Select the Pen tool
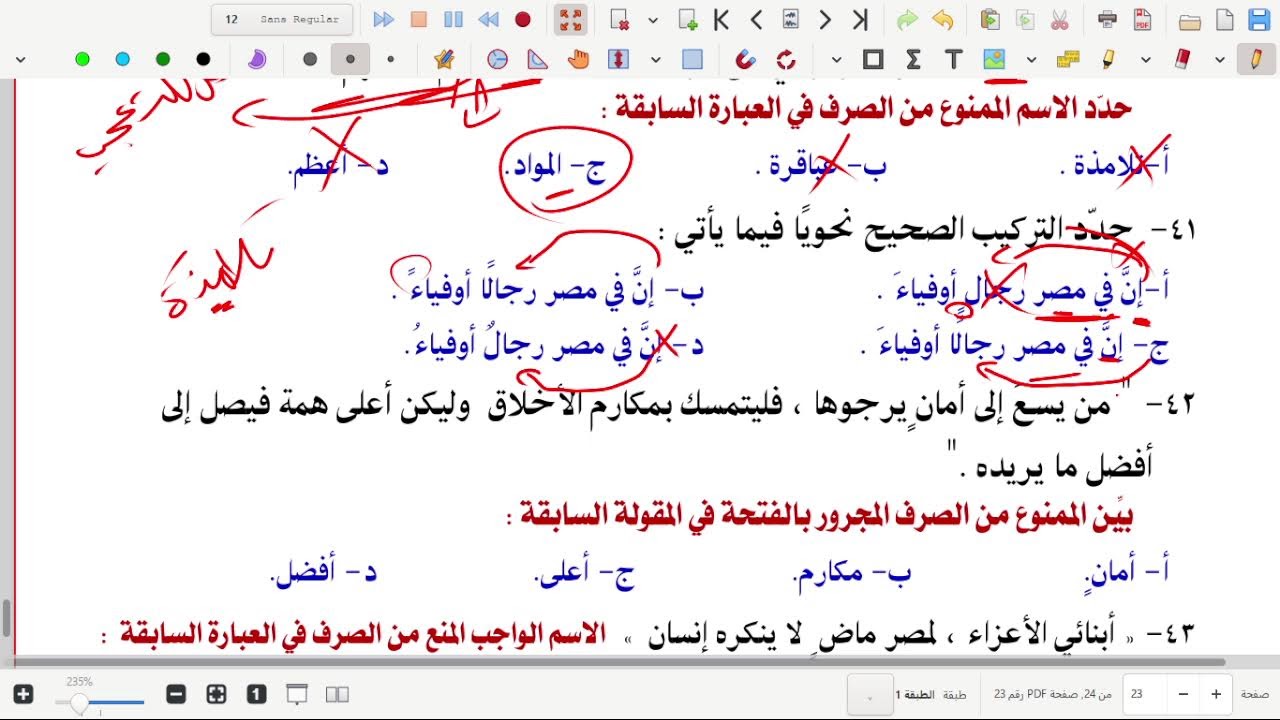 coord(1256,60)
